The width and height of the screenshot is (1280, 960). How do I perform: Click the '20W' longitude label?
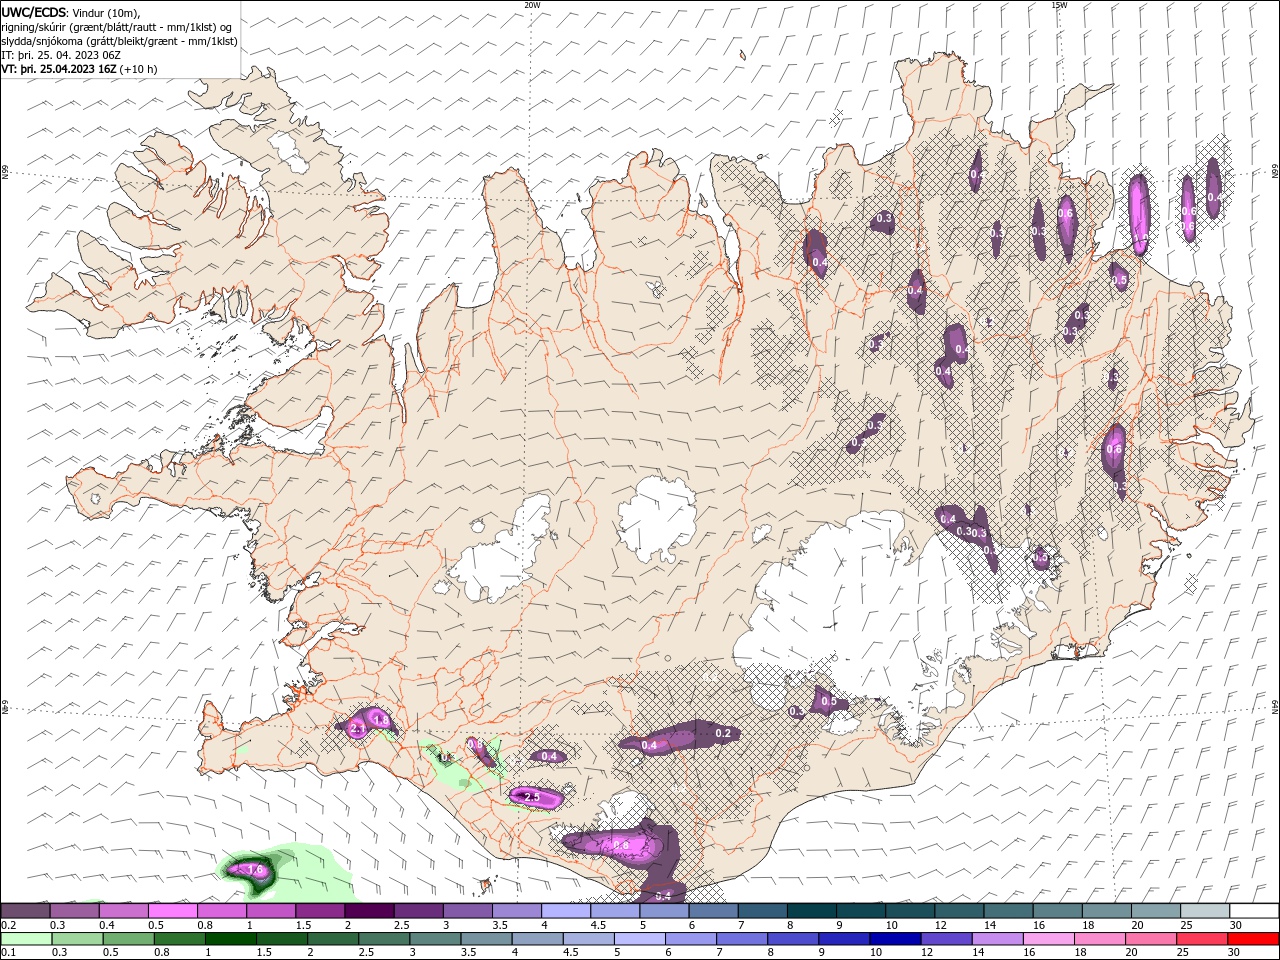tap(533, 5)
